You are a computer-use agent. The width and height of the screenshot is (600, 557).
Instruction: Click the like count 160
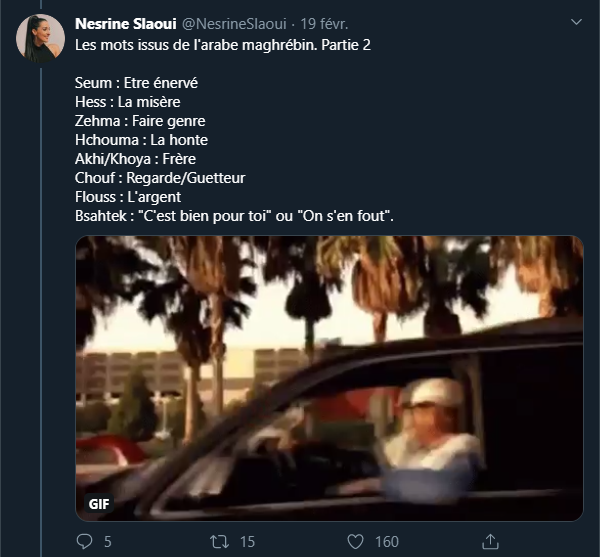(x=386, y=541)
